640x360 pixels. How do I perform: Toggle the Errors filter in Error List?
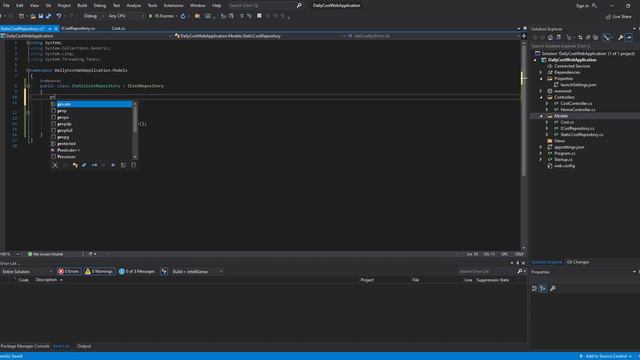[x=69, y=271]
